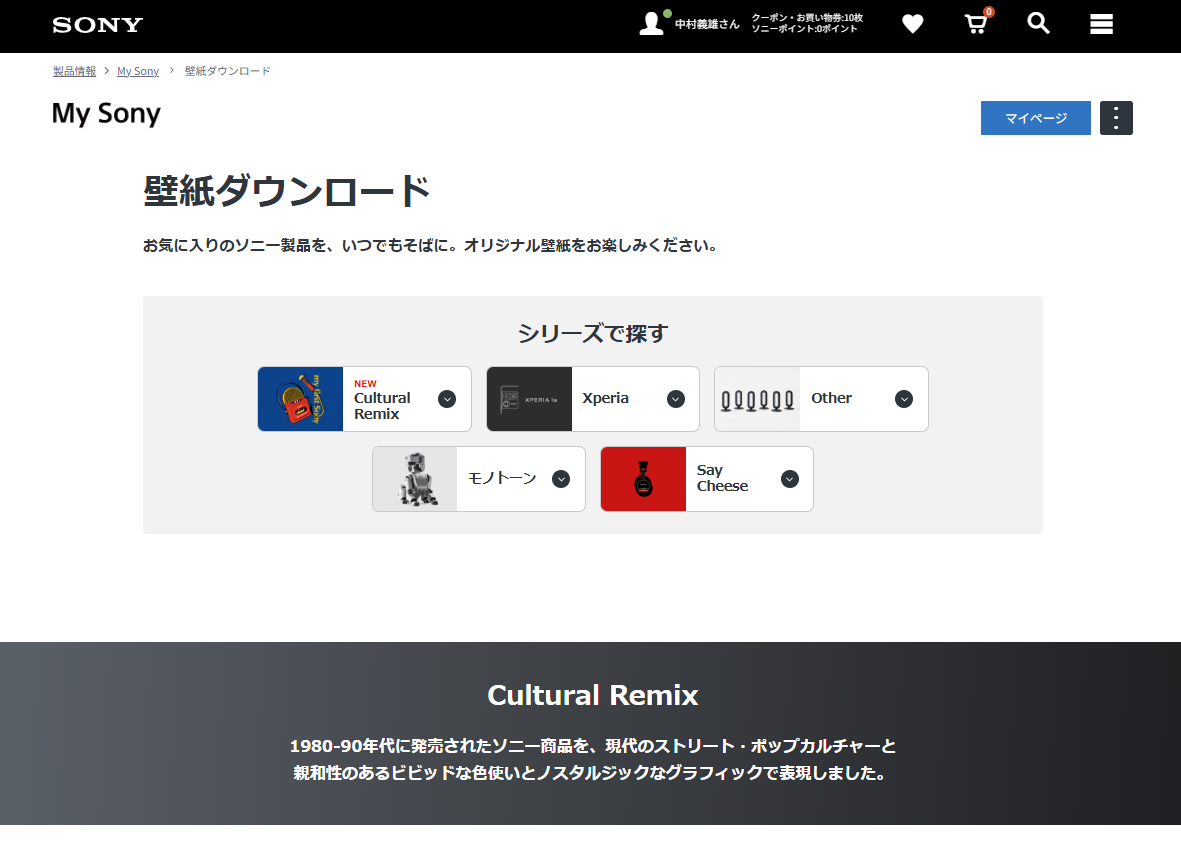
Task: Expand the モノトーン series chevron
Action: click(x=561, y=479)
